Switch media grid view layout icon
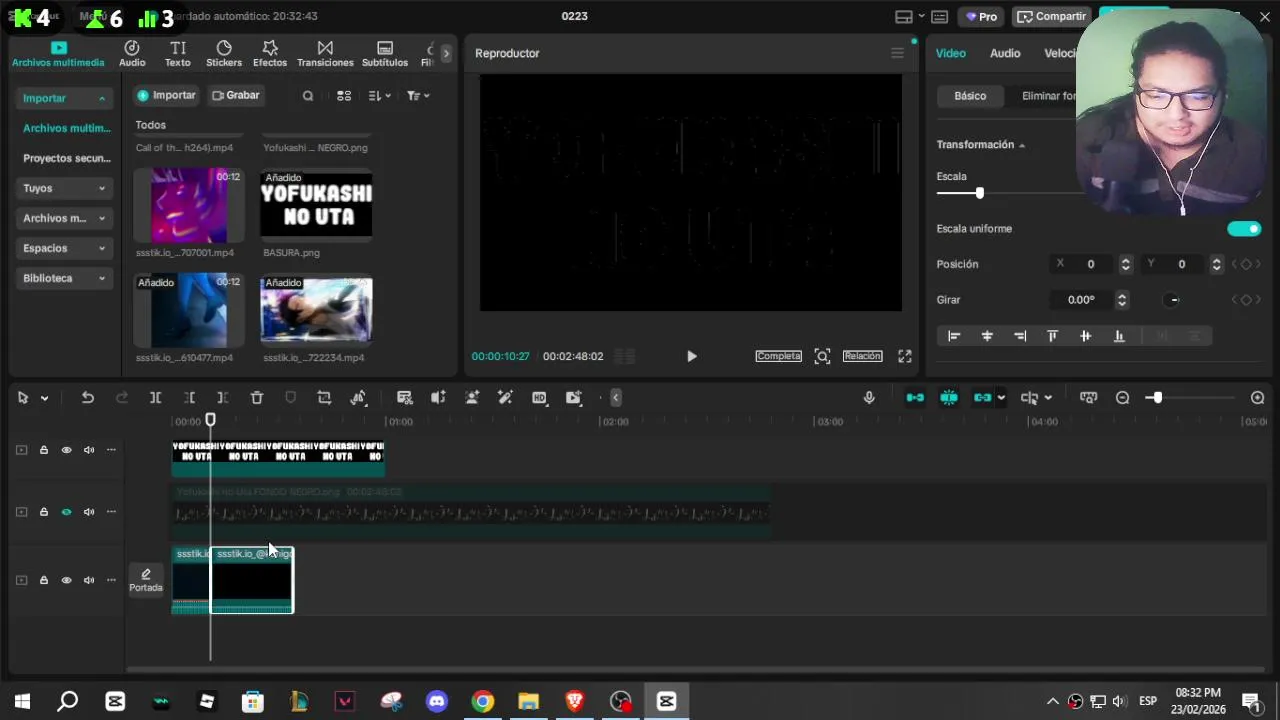This screenshot has width=1280, height=720. coord(344,96)
